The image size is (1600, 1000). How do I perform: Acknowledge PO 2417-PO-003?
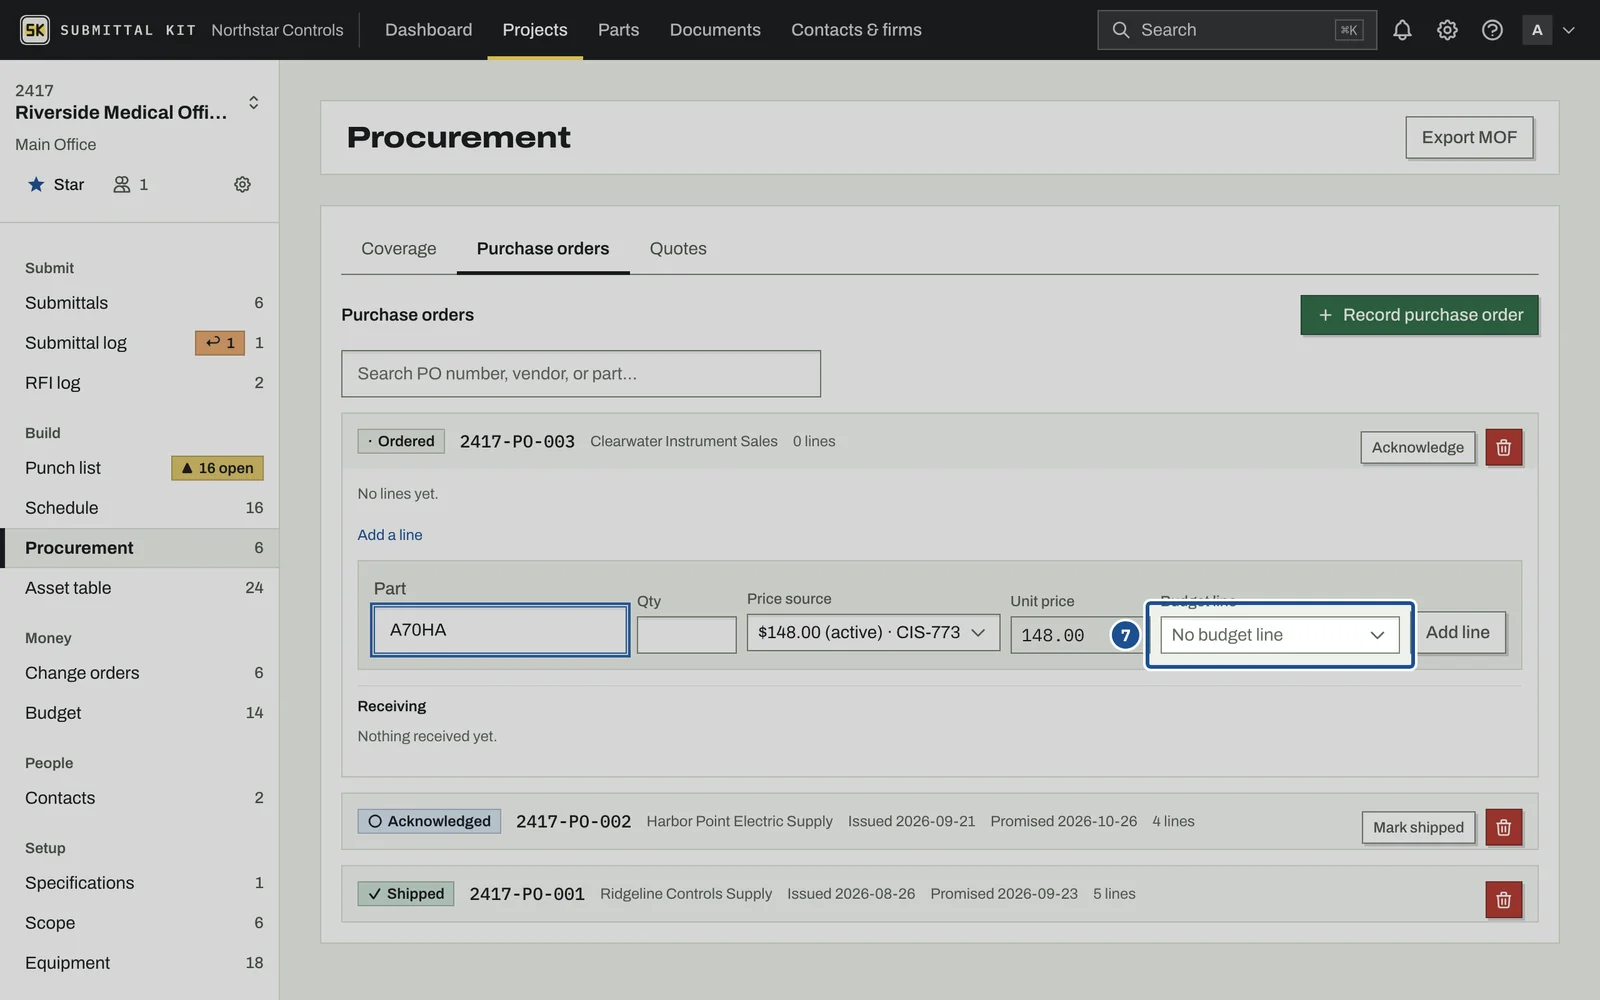[x=1417, y=447]
